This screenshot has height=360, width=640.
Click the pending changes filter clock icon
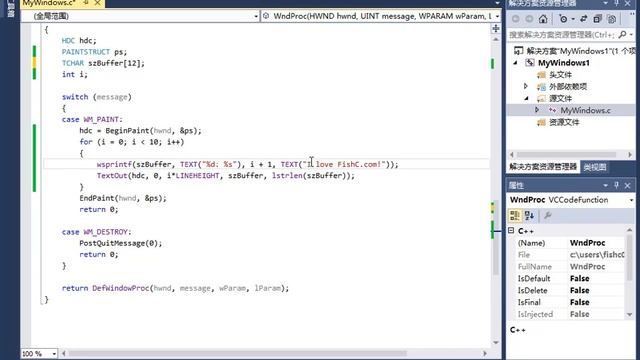coord(563,19)
